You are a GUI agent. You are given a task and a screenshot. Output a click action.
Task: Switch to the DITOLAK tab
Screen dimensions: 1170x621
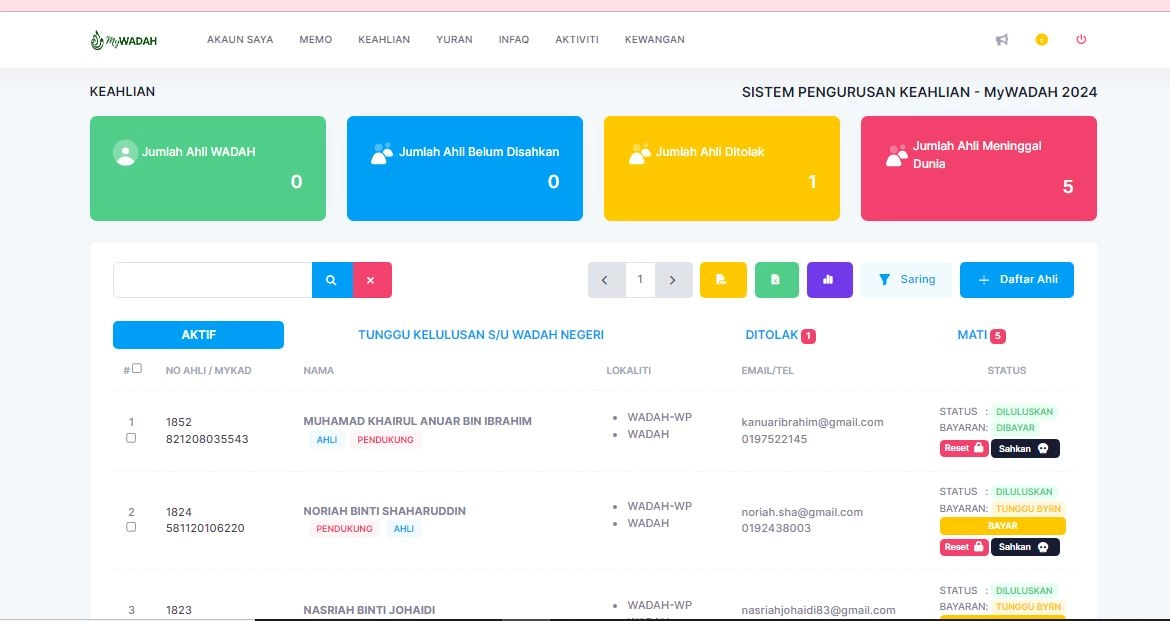coord(772,335)
